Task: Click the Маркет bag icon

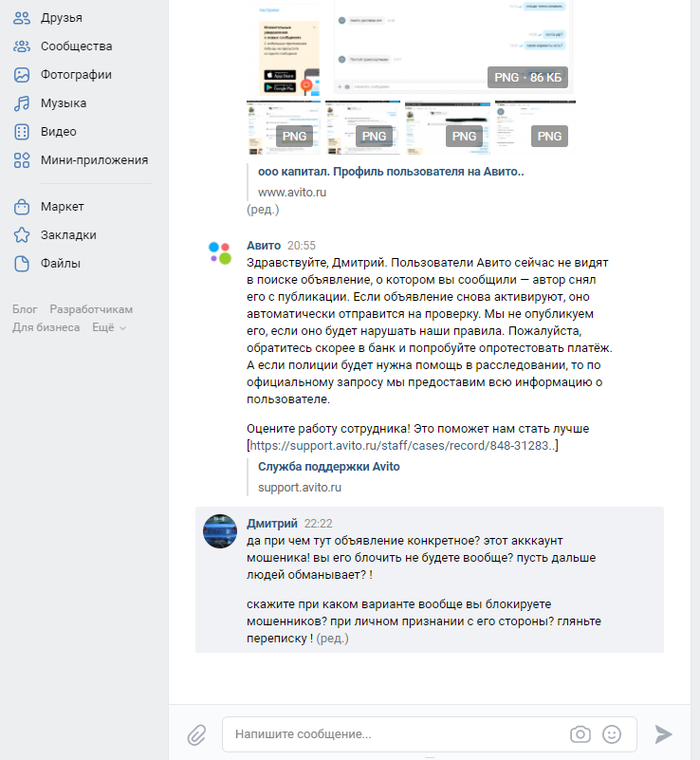Action: coord(21,207)
